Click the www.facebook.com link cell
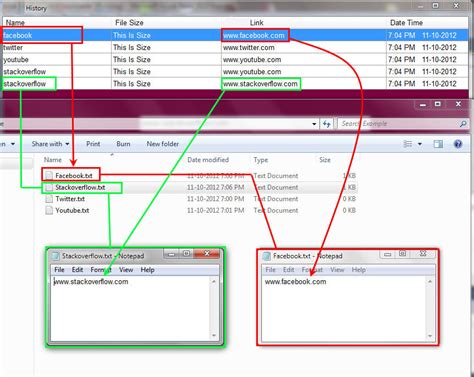The height and width of the screenshot is (377, 474). pyautogui.click(x=303, y=35)
